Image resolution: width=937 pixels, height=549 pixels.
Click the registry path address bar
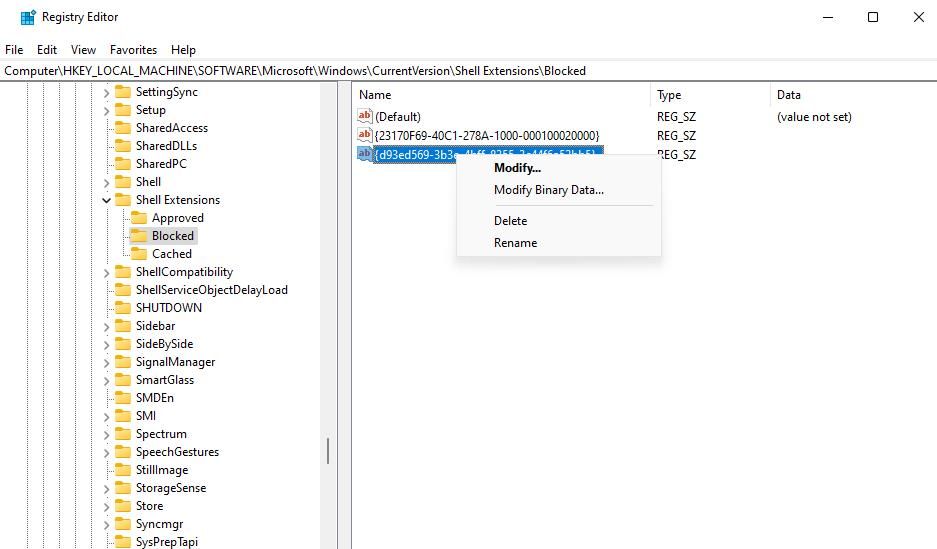pyautogui.click(x=468, y=70)
